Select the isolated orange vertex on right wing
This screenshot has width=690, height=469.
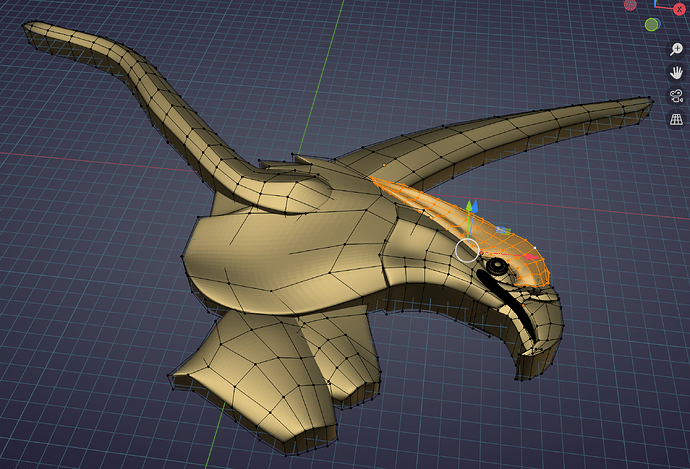pyautogui.click(x=384, y=165)
